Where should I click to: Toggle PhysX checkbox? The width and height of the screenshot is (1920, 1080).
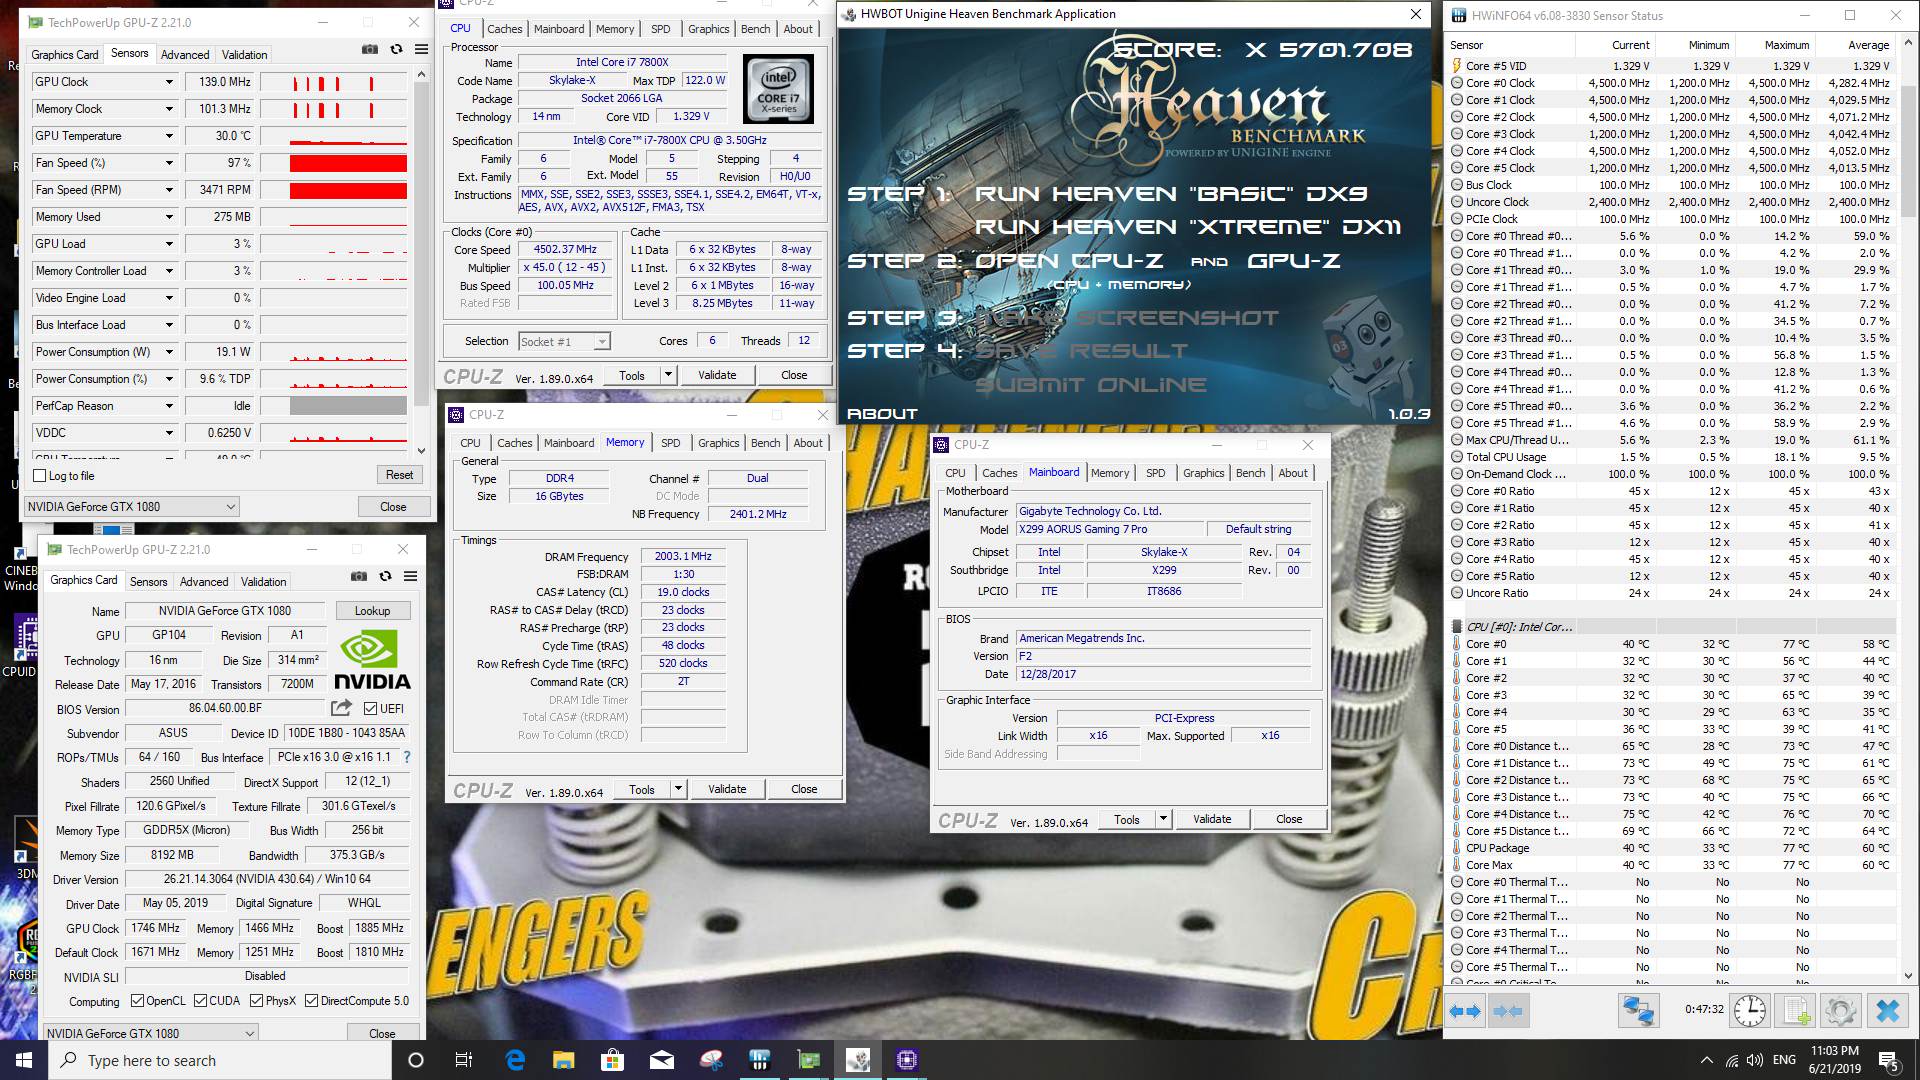point(256,1001)
